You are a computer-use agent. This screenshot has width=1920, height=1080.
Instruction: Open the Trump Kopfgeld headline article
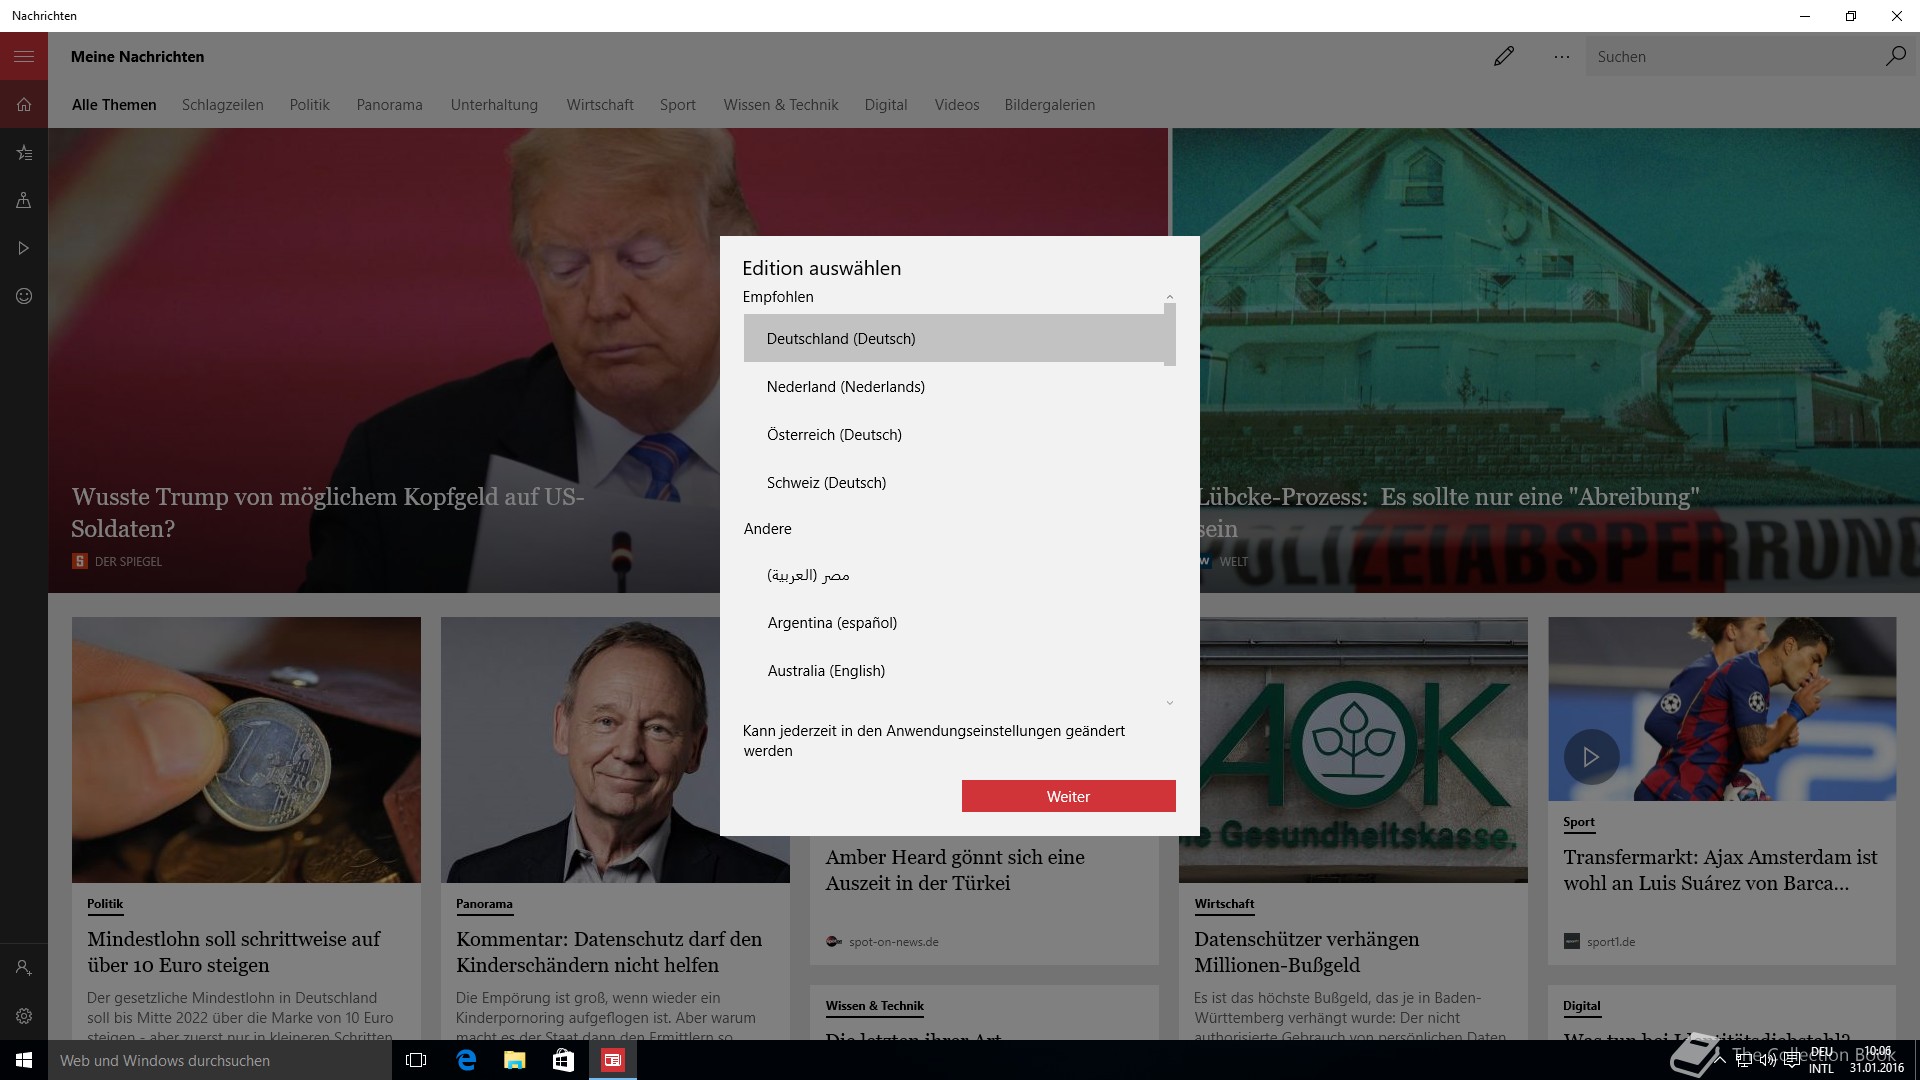coord(328,512)
